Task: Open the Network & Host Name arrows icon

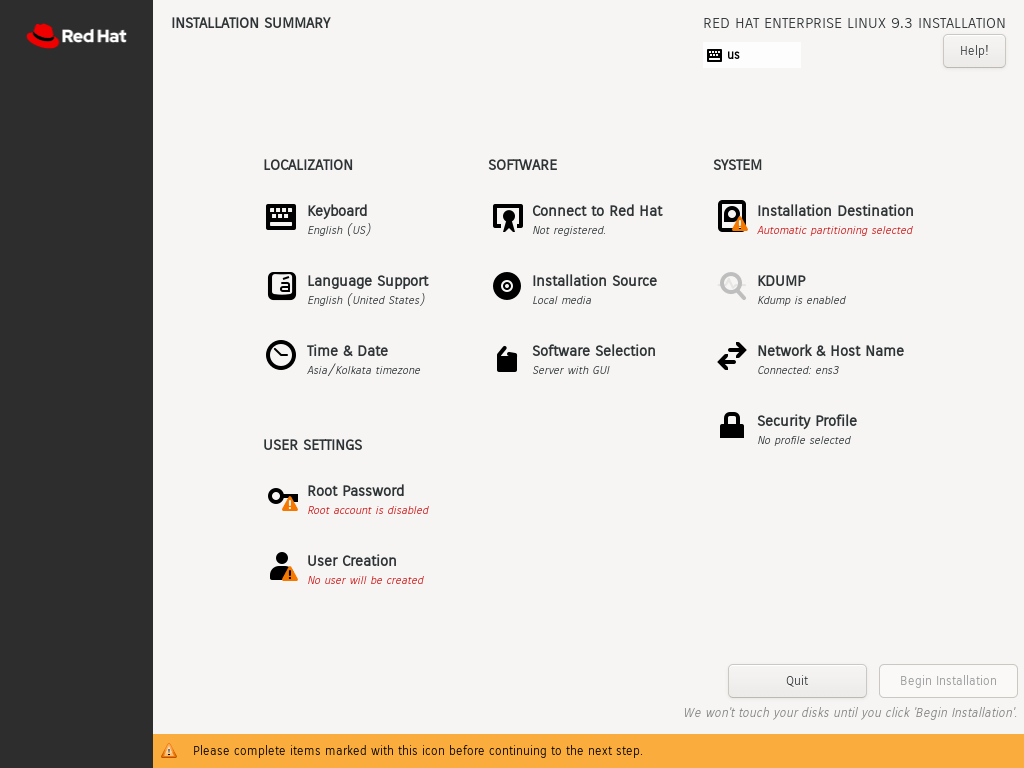Action: tap(731, 356)
